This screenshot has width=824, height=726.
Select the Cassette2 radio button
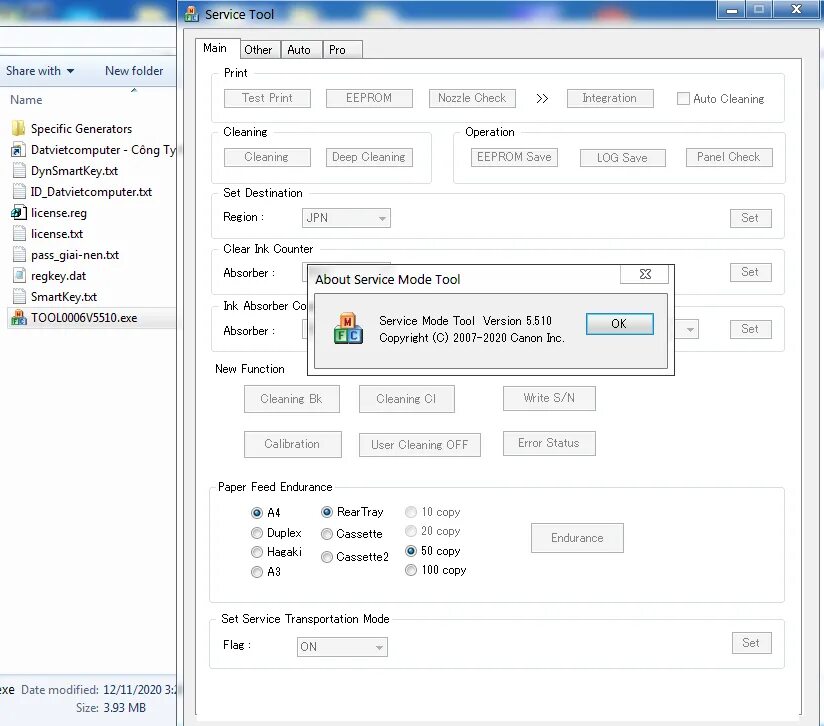326,557
